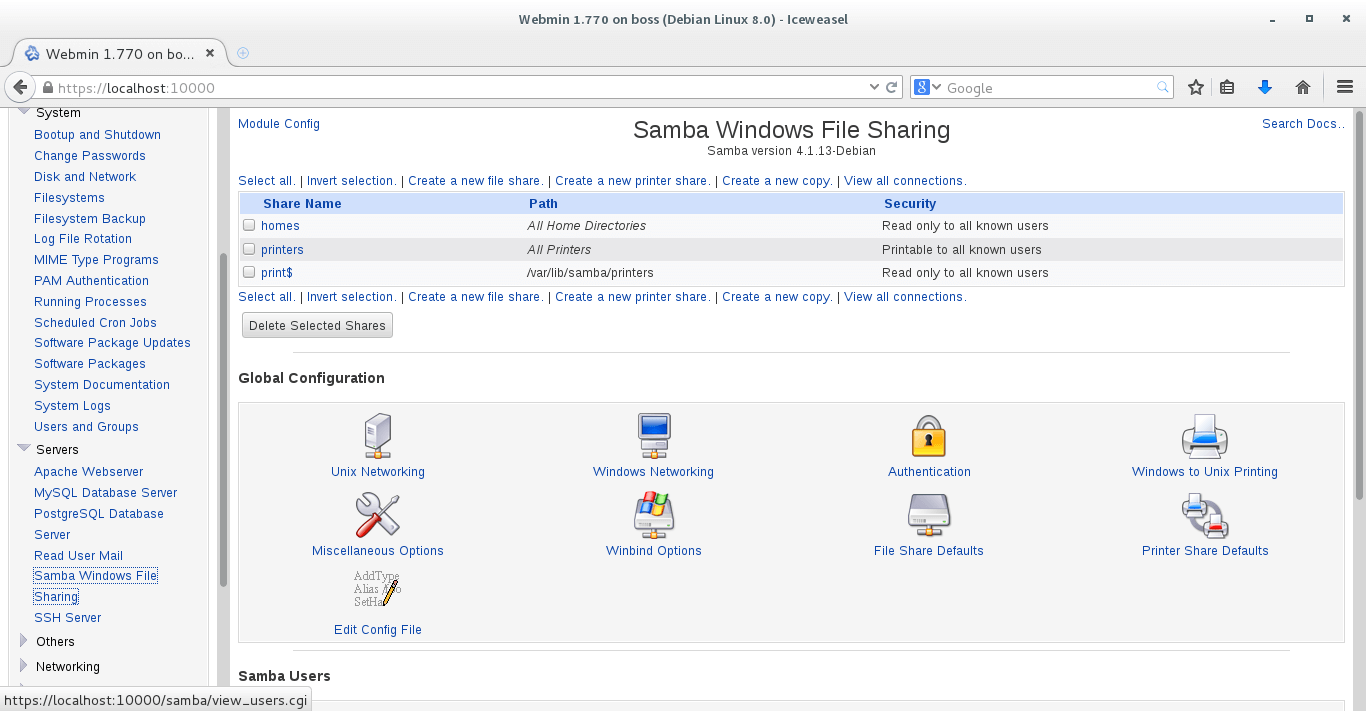Click the upper Invert selection link
This screenshot has height=711, width=1366.
click(351, 180)
